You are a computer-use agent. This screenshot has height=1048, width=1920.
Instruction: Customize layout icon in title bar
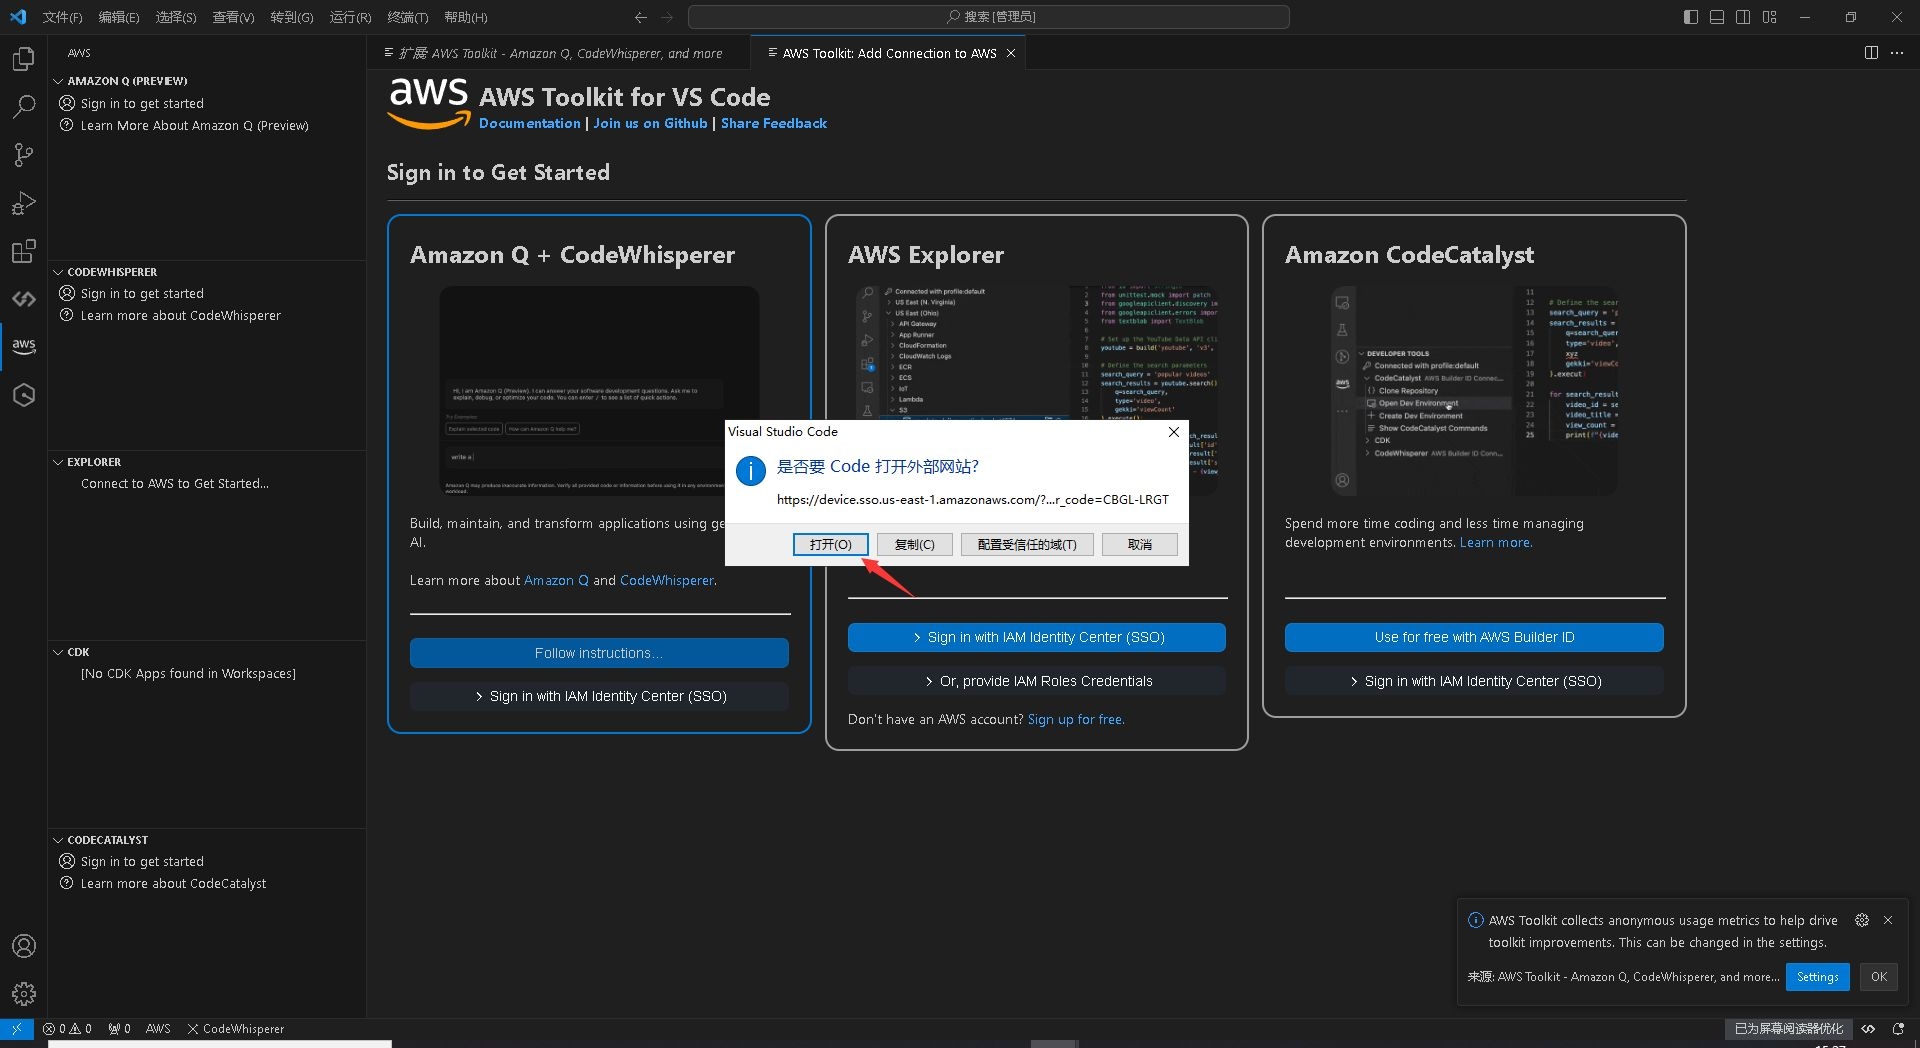click(x=1770, y=17)
